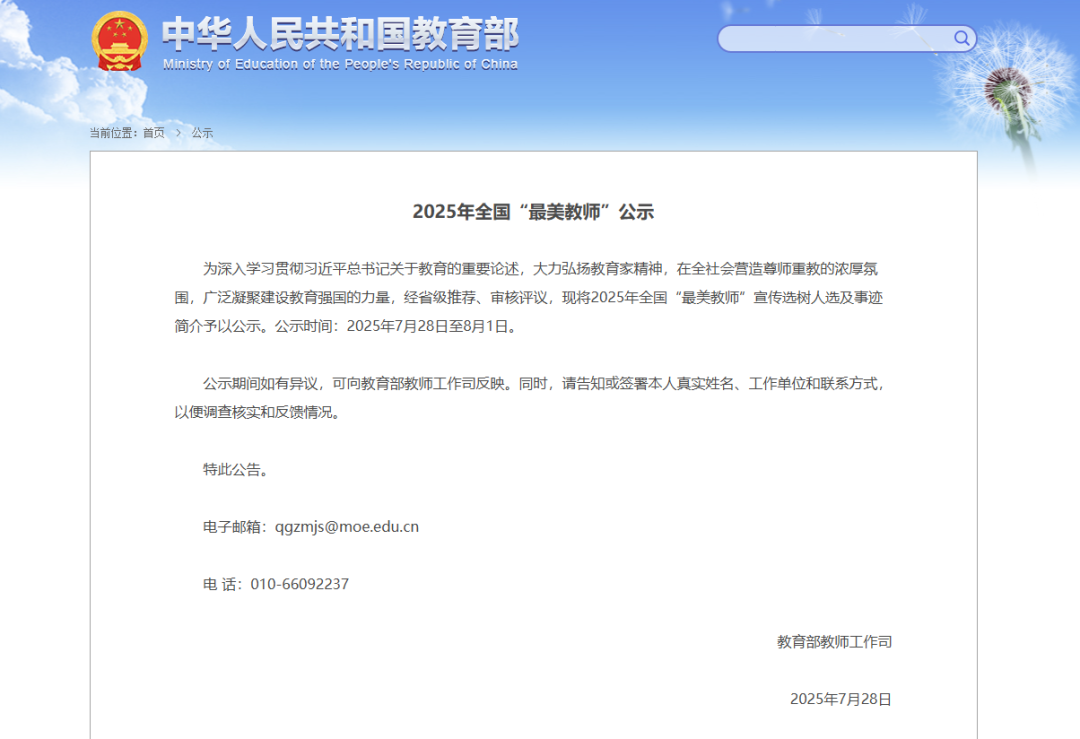Click the 特此公告 line
This screenshot has height=739, width=1080.
(236, 469)
